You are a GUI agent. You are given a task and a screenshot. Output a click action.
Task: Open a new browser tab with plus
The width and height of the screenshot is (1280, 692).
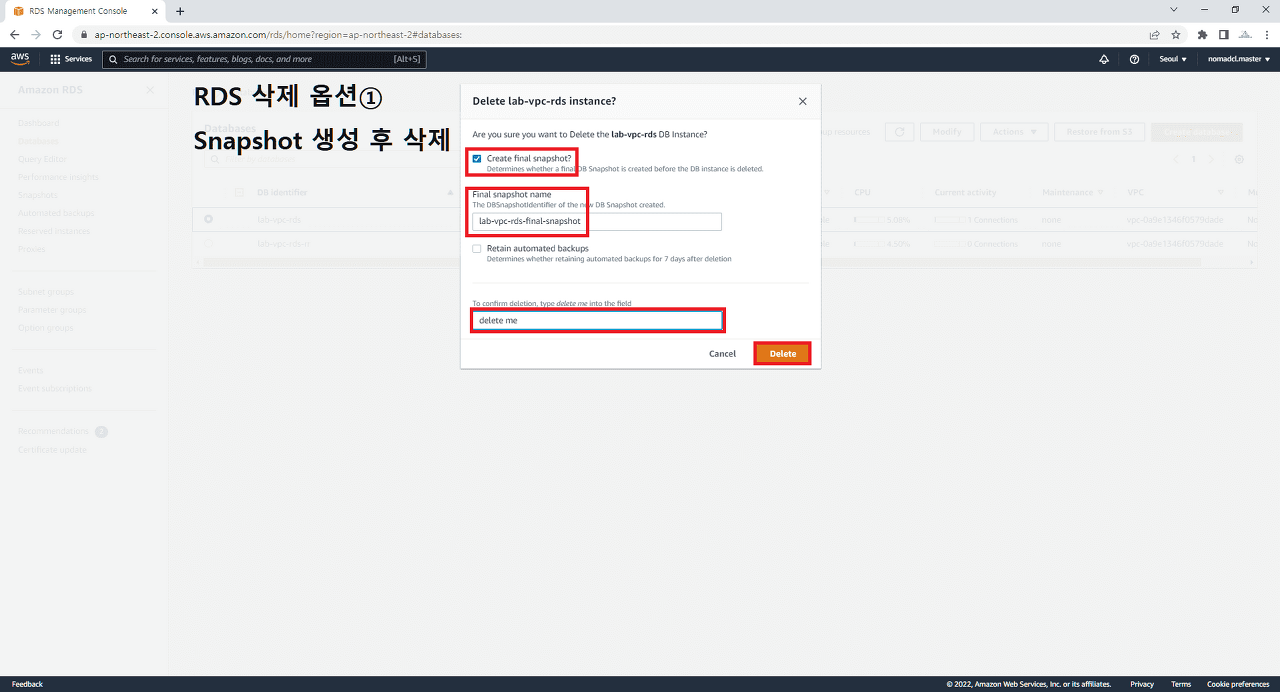(x=180, y=11)
